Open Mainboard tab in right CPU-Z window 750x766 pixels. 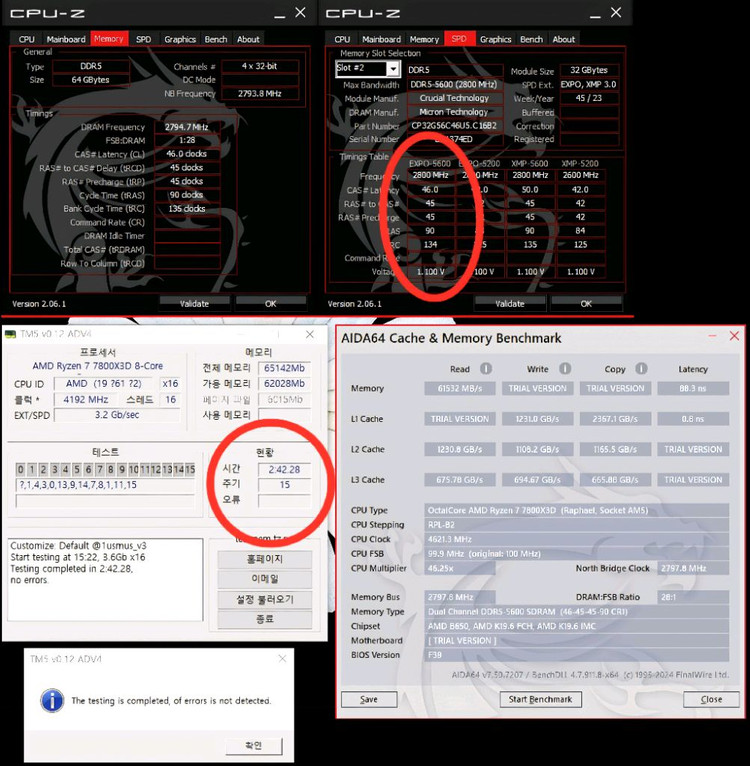tap(382, 39)
